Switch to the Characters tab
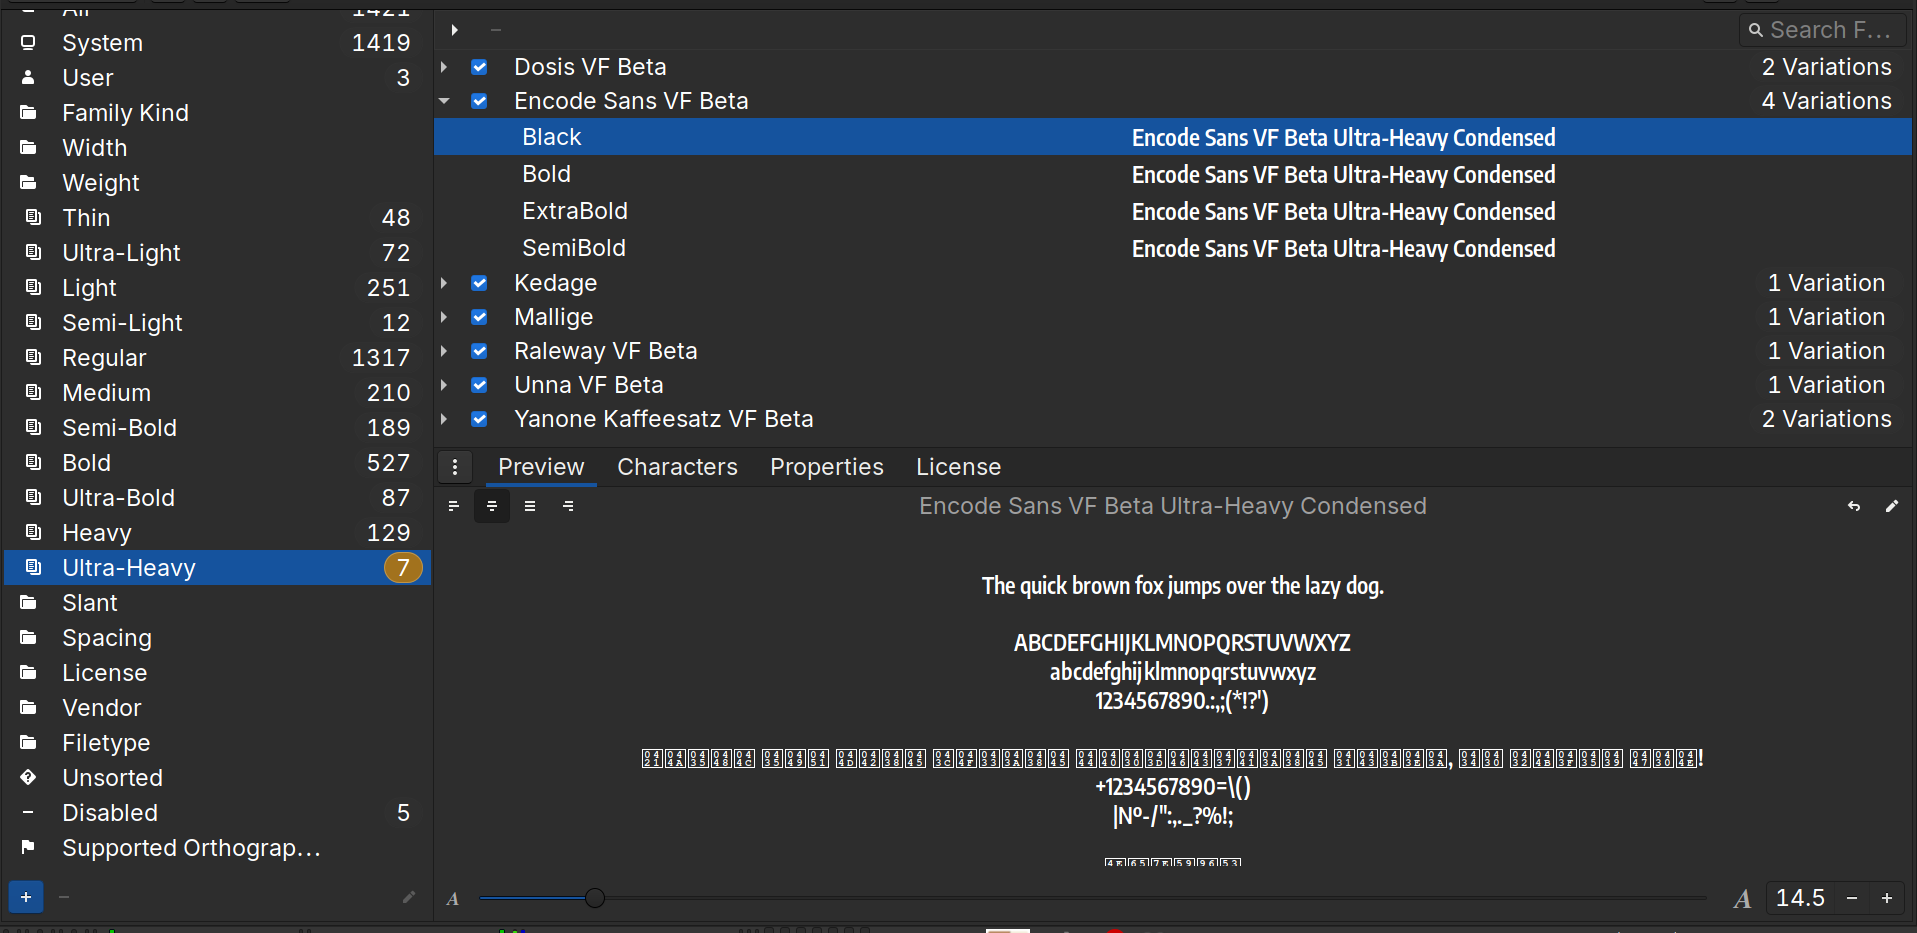This screenshot has height=933, width=1917. [677, 467]
